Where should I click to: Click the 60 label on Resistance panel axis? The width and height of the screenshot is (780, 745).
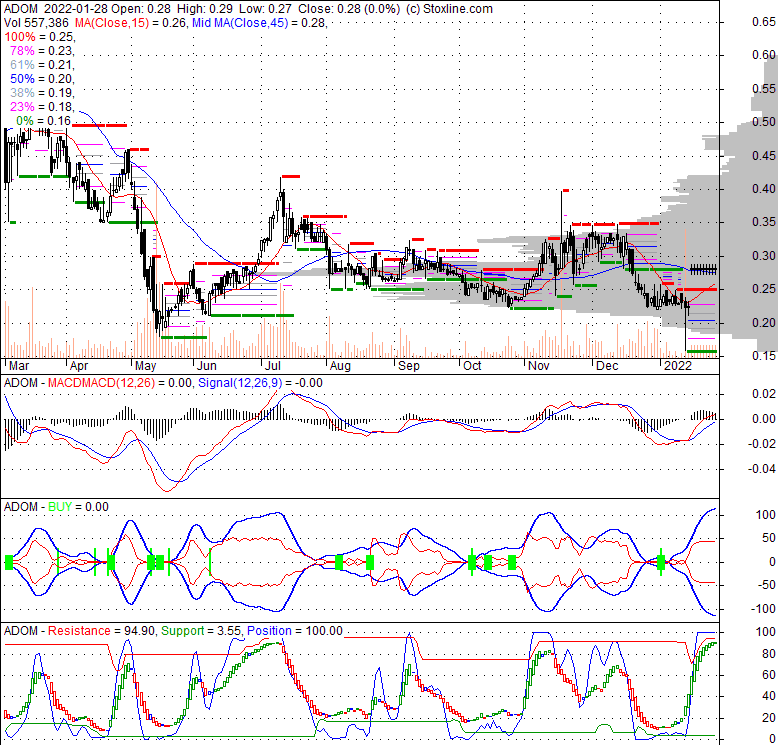pos(769,675)
